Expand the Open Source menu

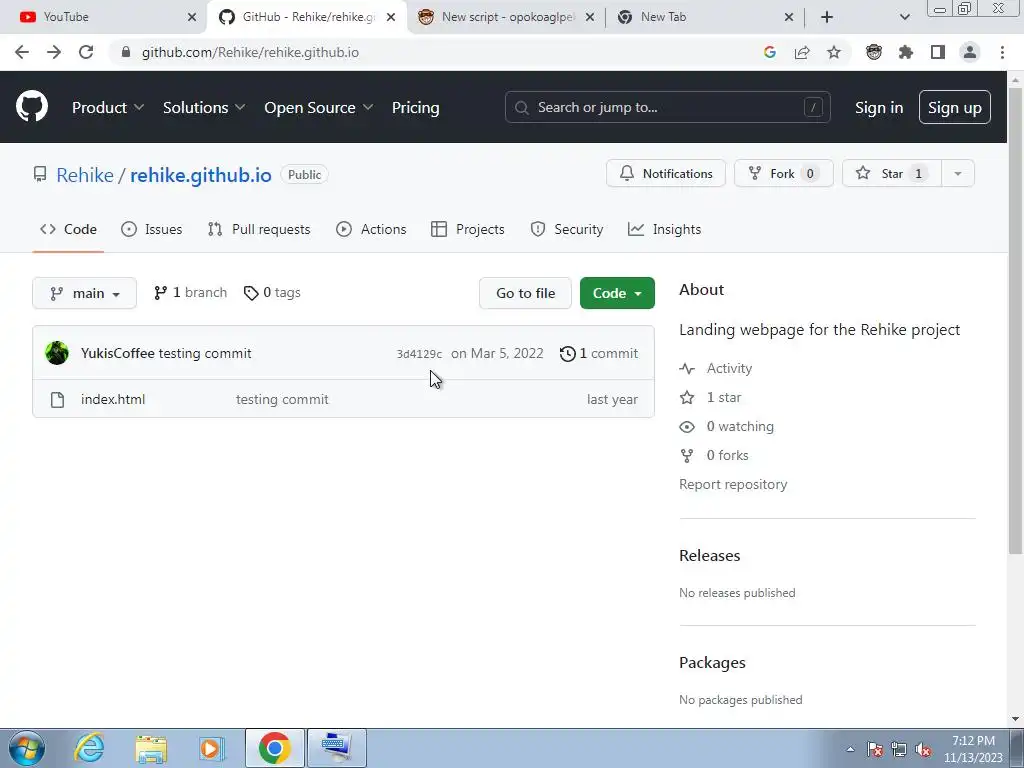(x=319, y=108)
